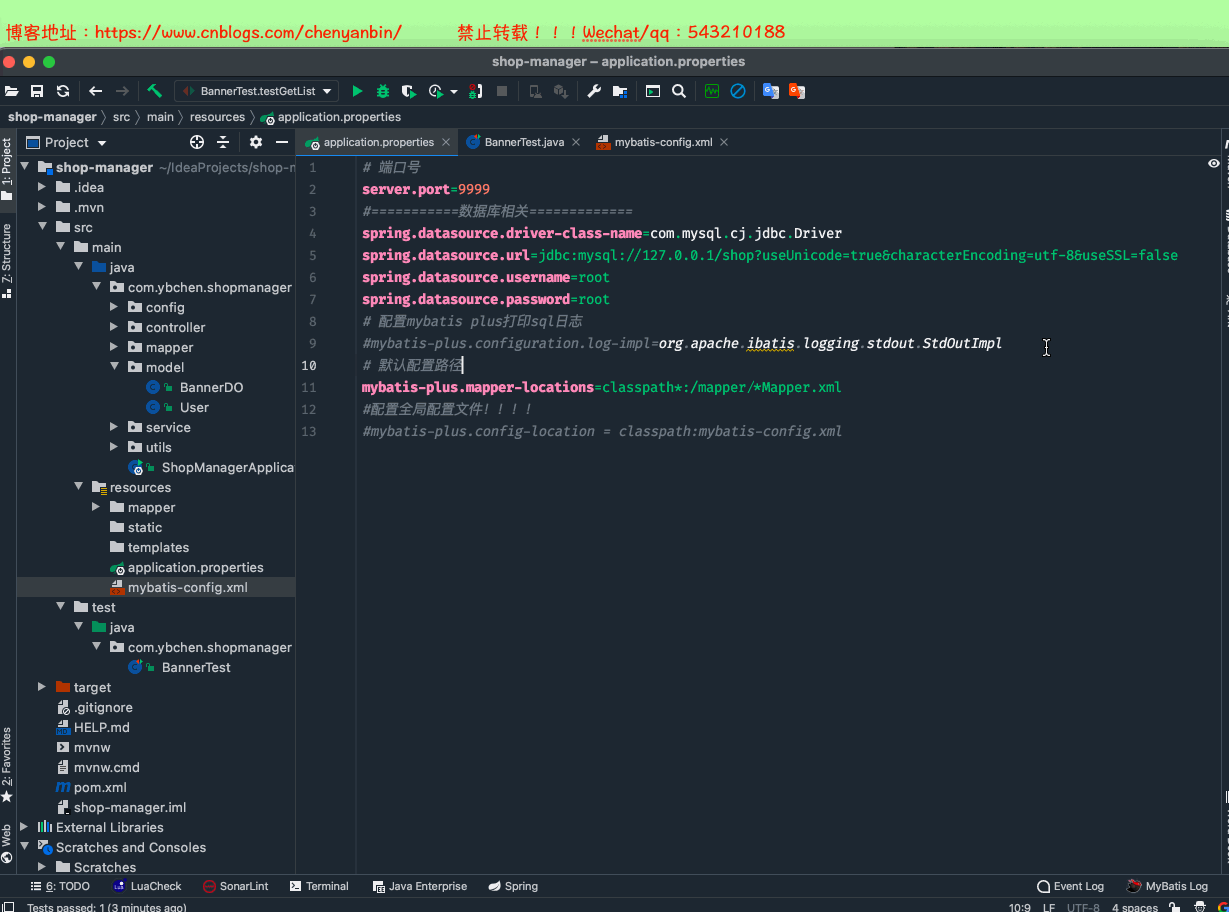Open Project Structure wrench icon
The image size is (1229, 912).
[594, 91]
